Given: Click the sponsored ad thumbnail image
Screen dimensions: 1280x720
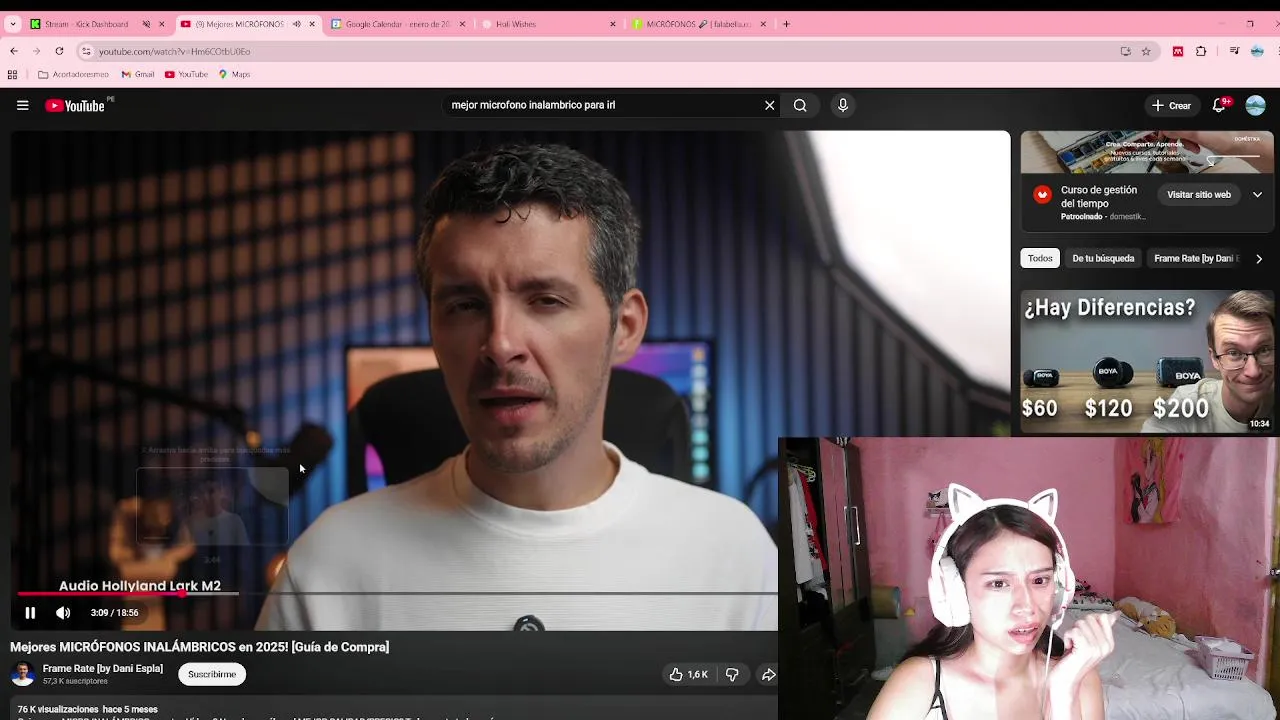Looking at the screenshot, I should 1147,152.
